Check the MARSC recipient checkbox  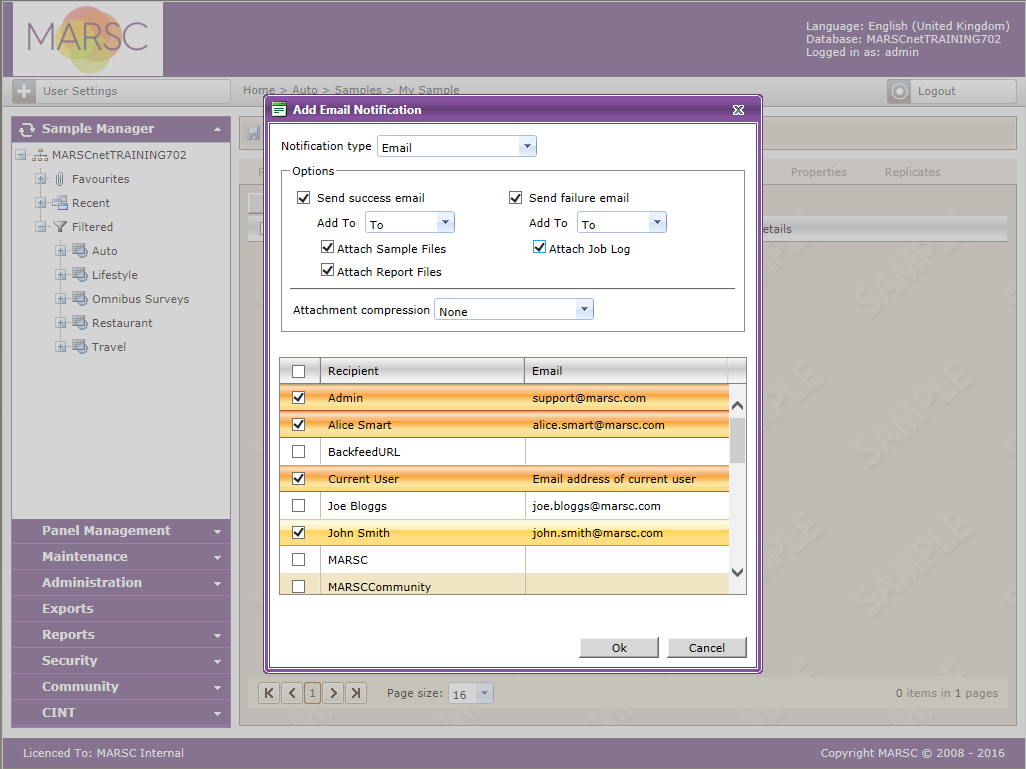point(298,560)
